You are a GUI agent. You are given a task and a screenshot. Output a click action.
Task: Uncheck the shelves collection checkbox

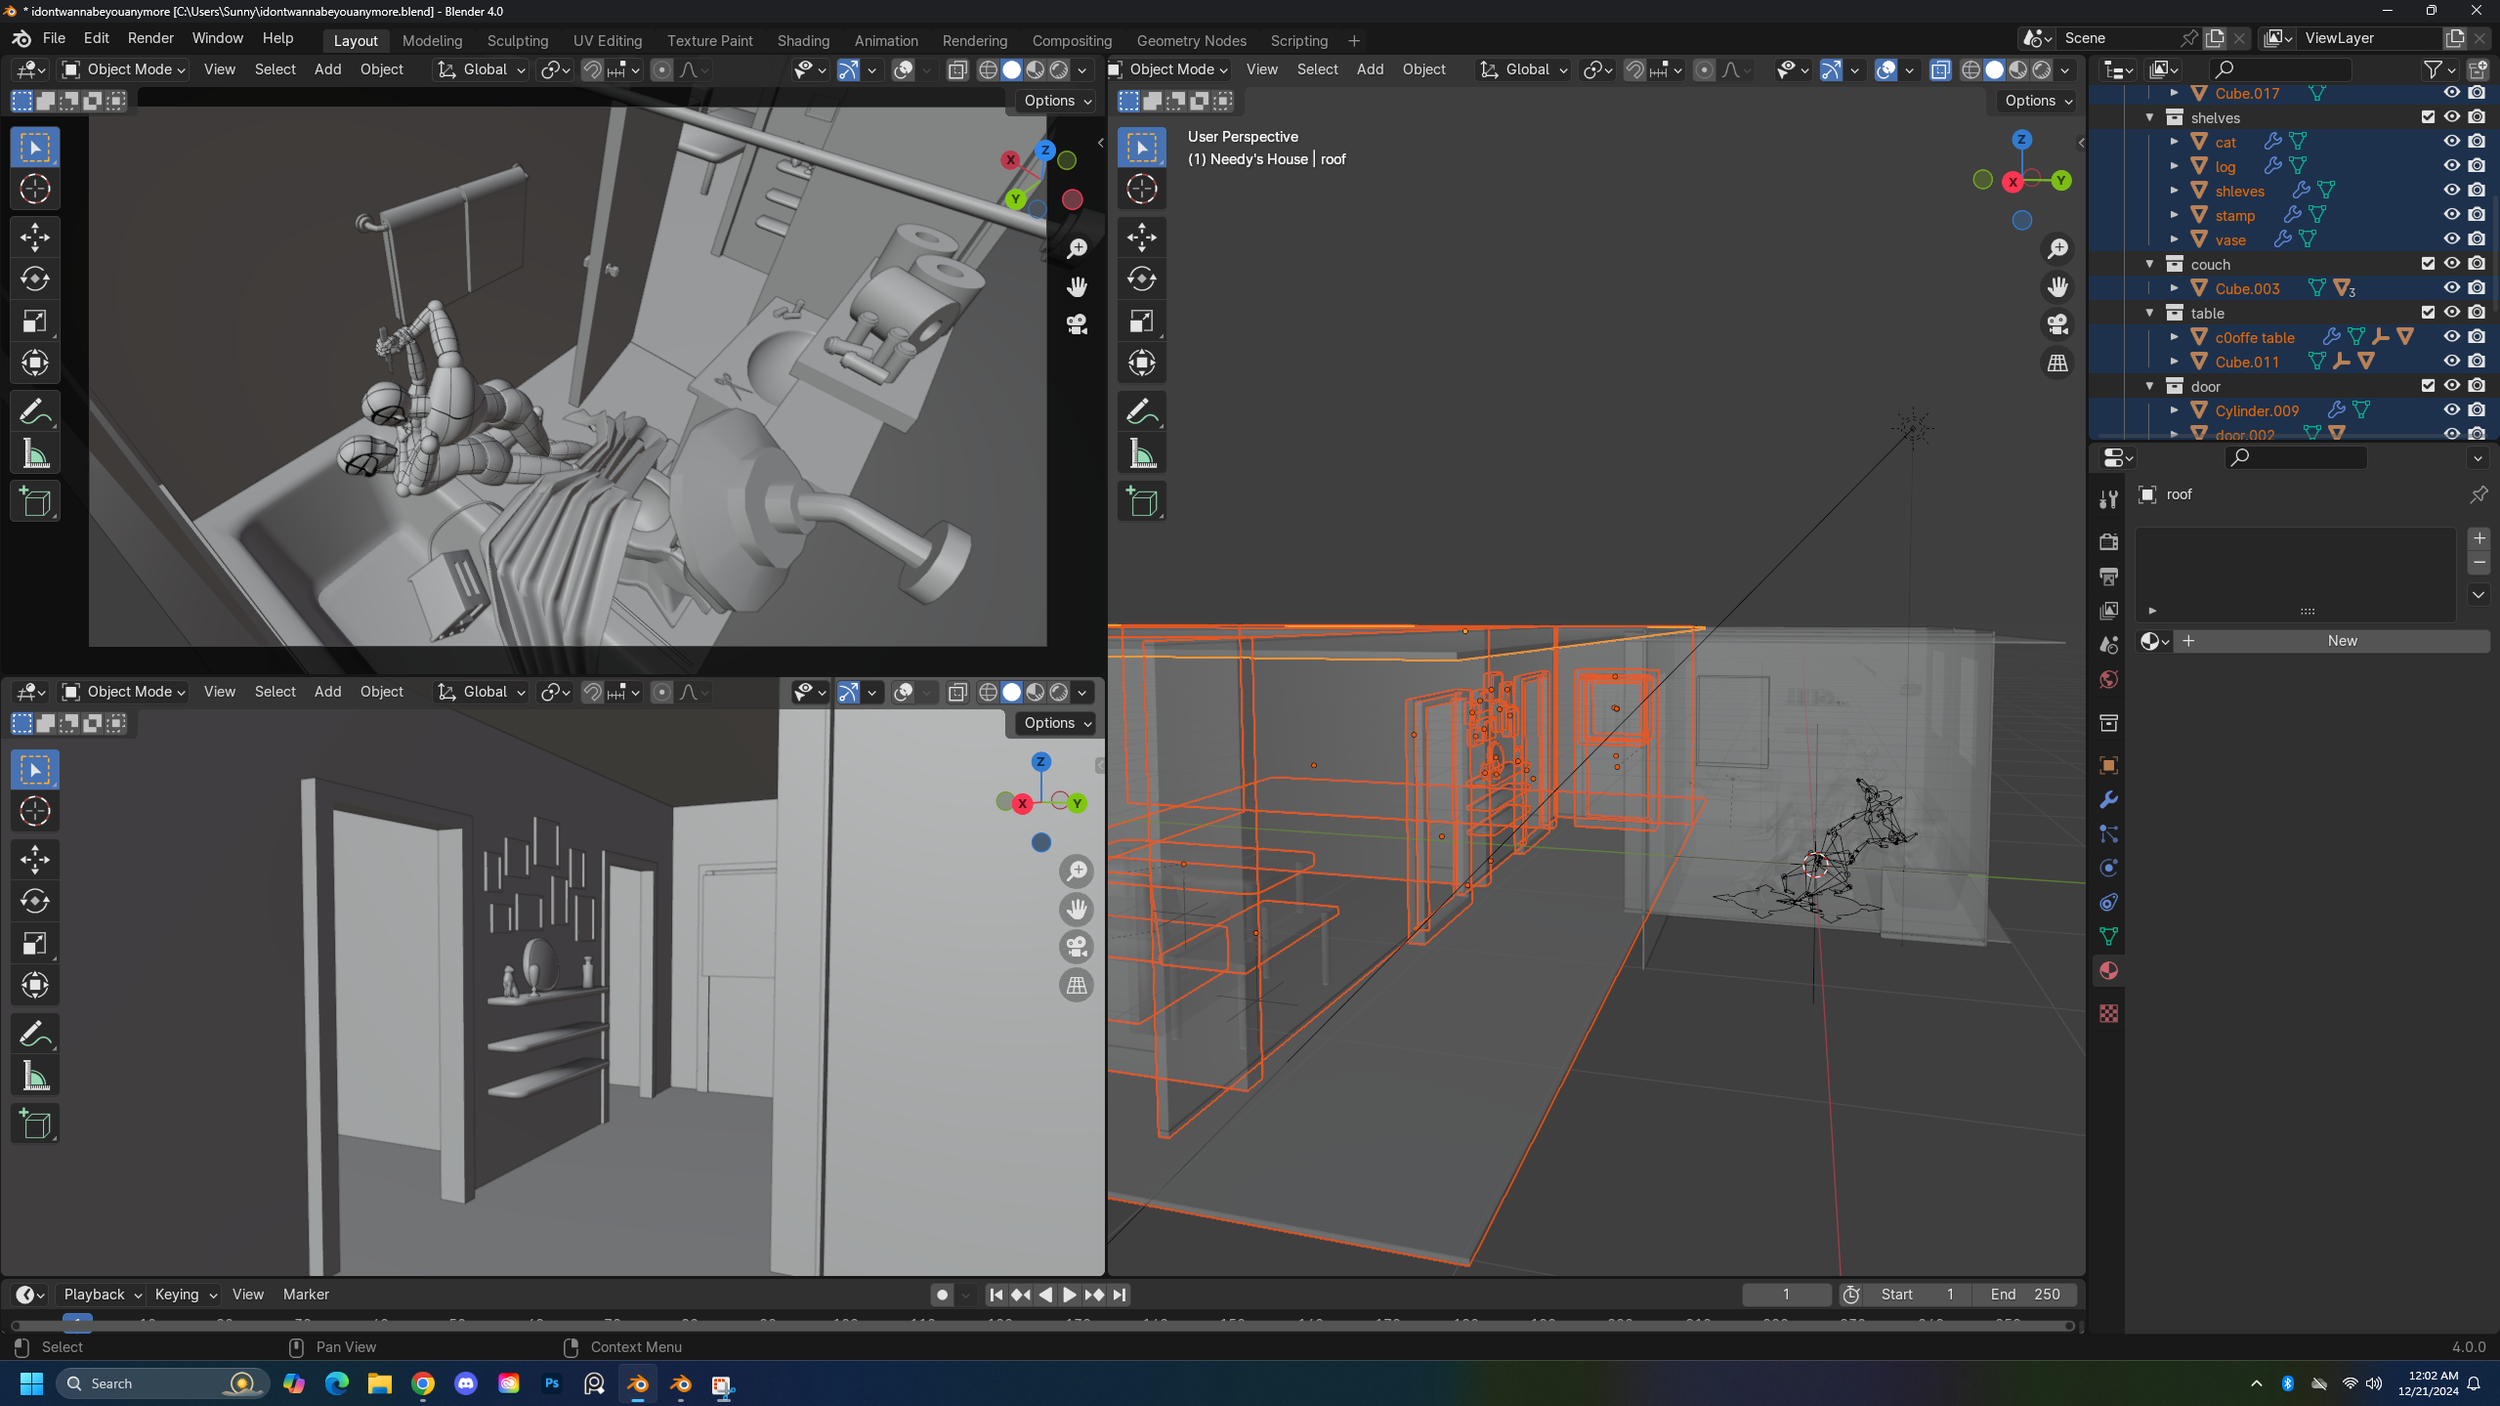2427,117
